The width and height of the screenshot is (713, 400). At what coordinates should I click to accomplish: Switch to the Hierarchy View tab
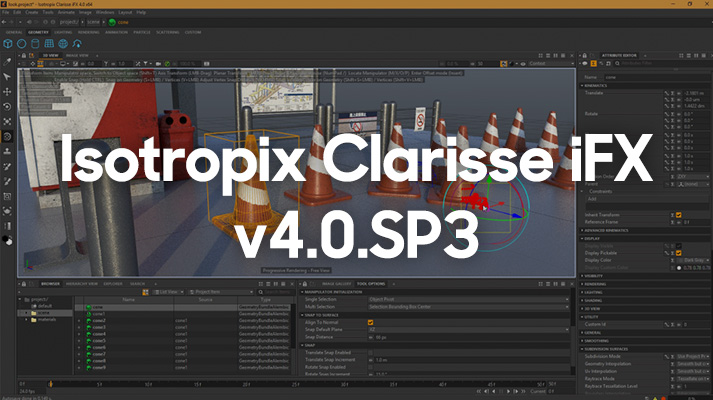[81, 284]
